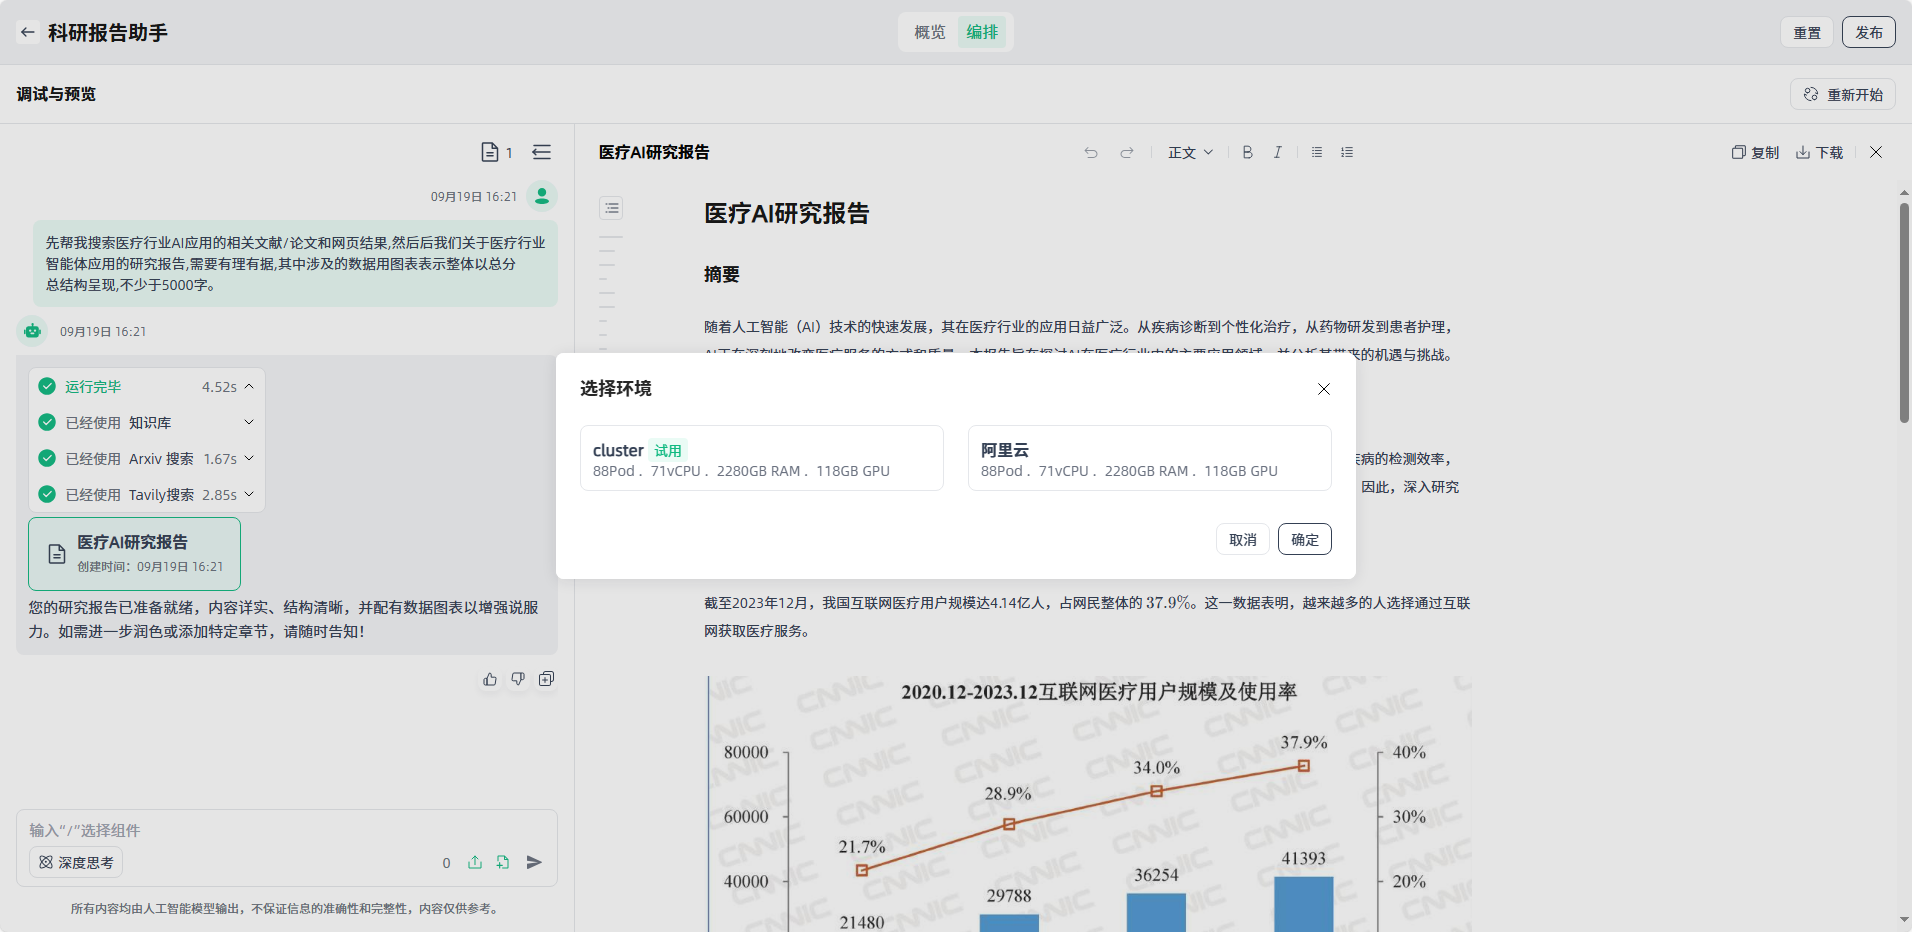This screenshot has height=932, width=1912.
Task: Click the redo icon in editor toolbar
Action: [1127, 152]
